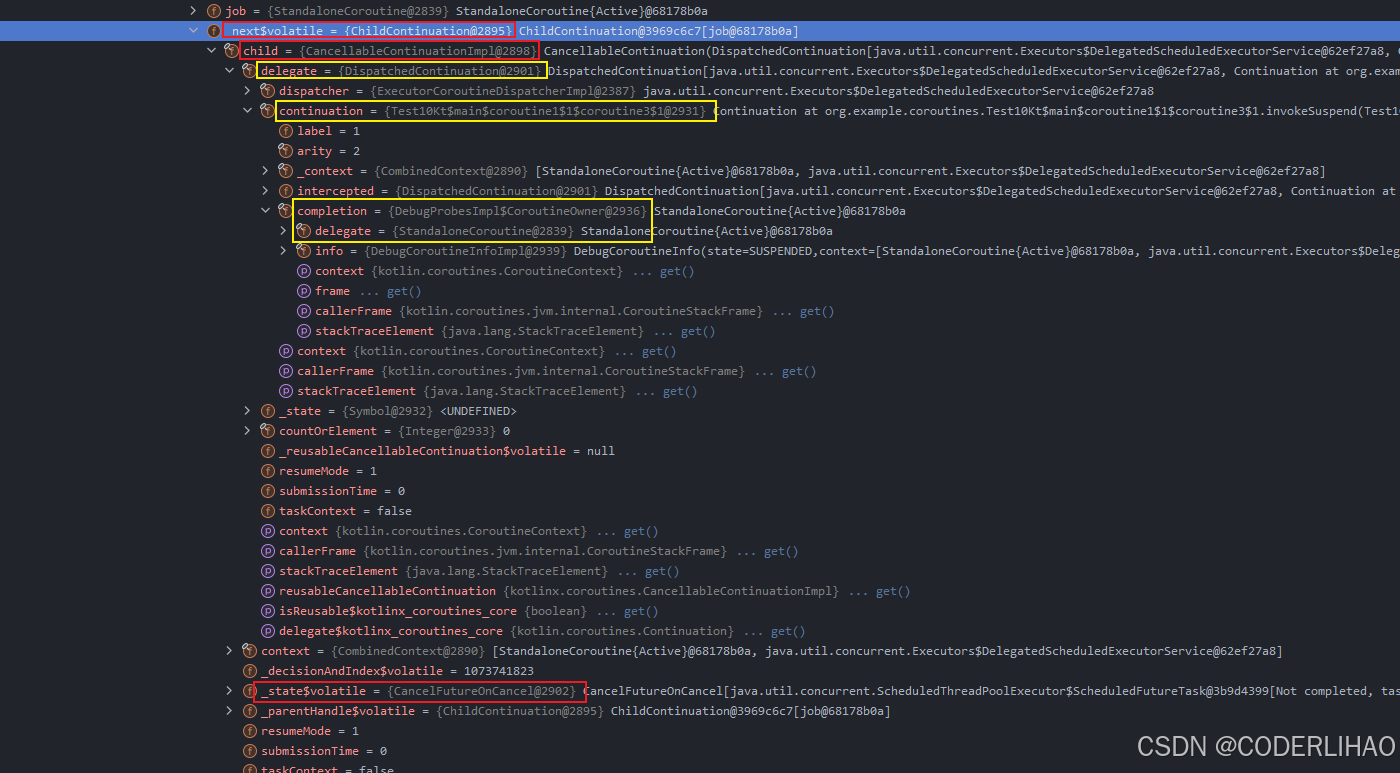Screen dimensions: 1400x773
Task: Select the "label = 1" text
Action: pos(328,131)
